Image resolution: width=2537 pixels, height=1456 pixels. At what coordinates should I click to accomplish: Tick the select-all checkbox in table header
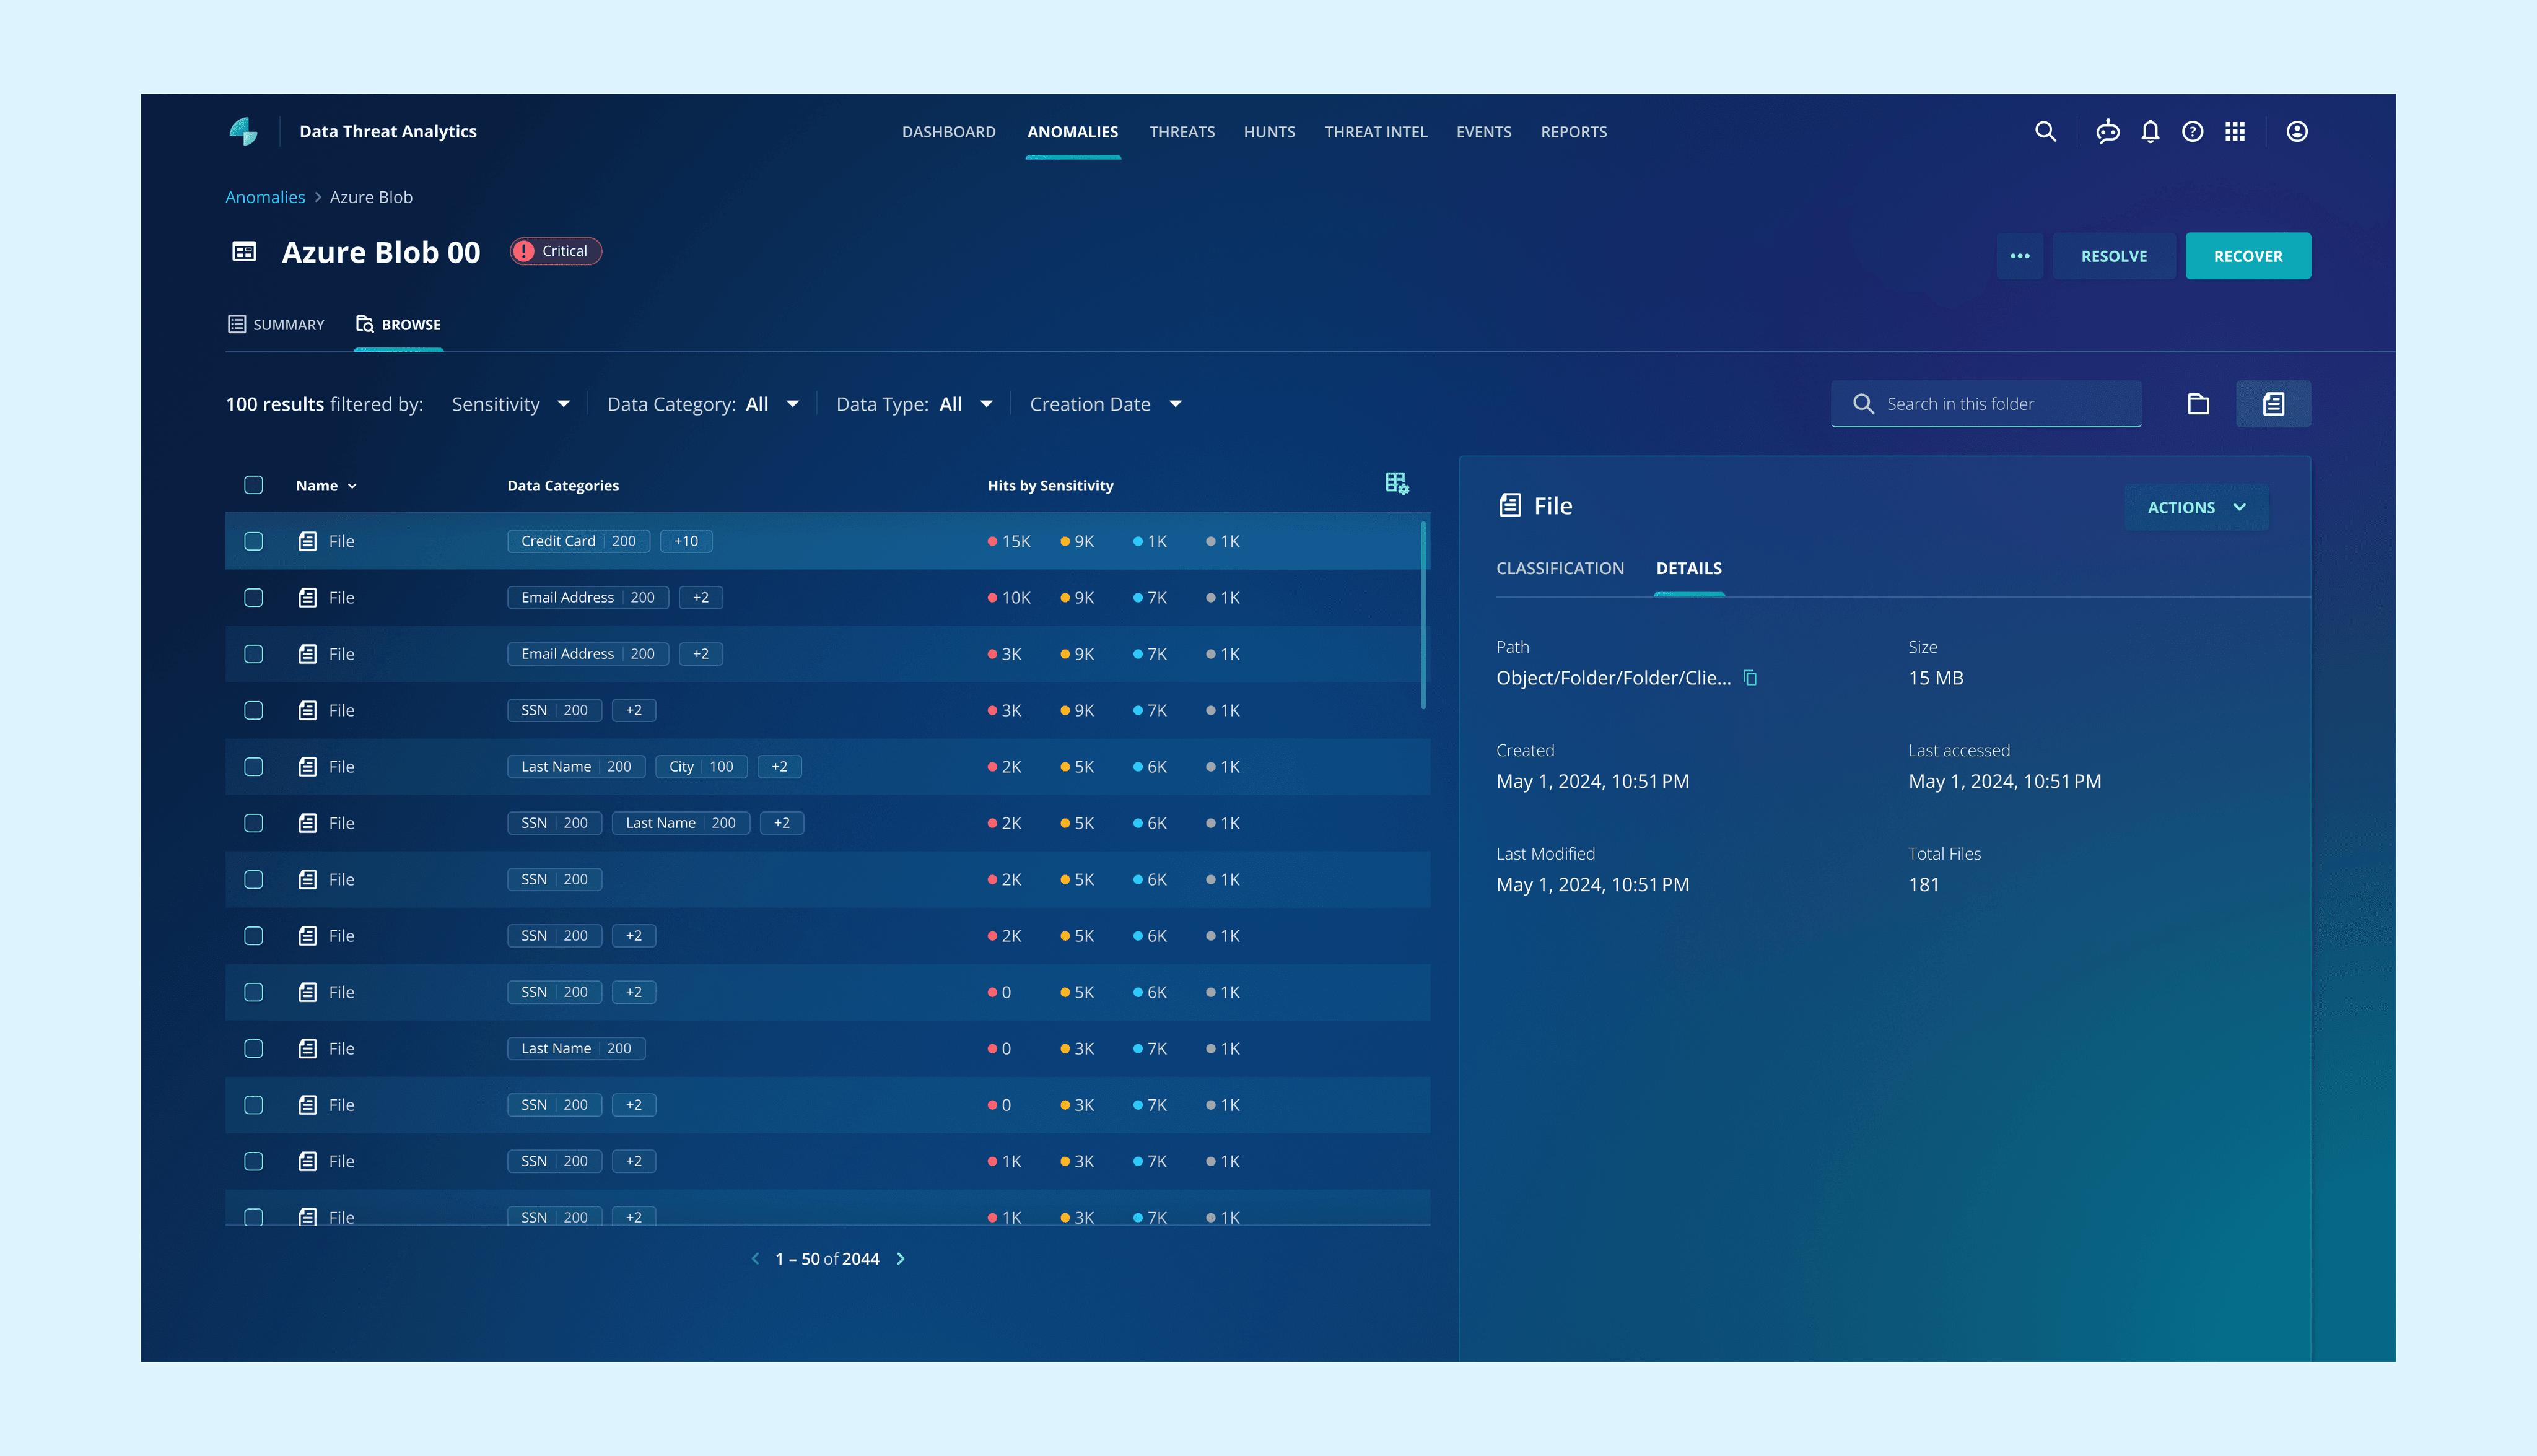point(254,485)
